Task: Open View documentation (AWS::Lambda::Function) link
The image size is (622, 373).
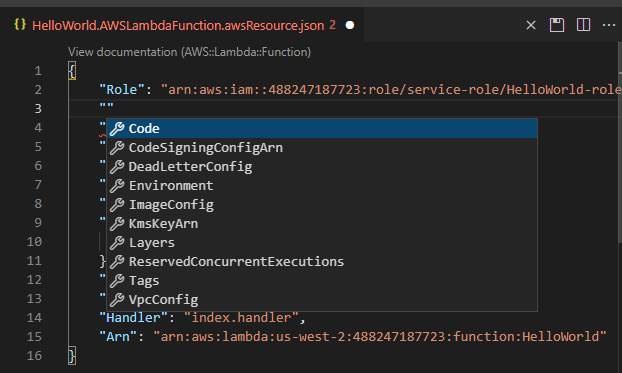Action: pyautogui.click(x=189, y=52)
